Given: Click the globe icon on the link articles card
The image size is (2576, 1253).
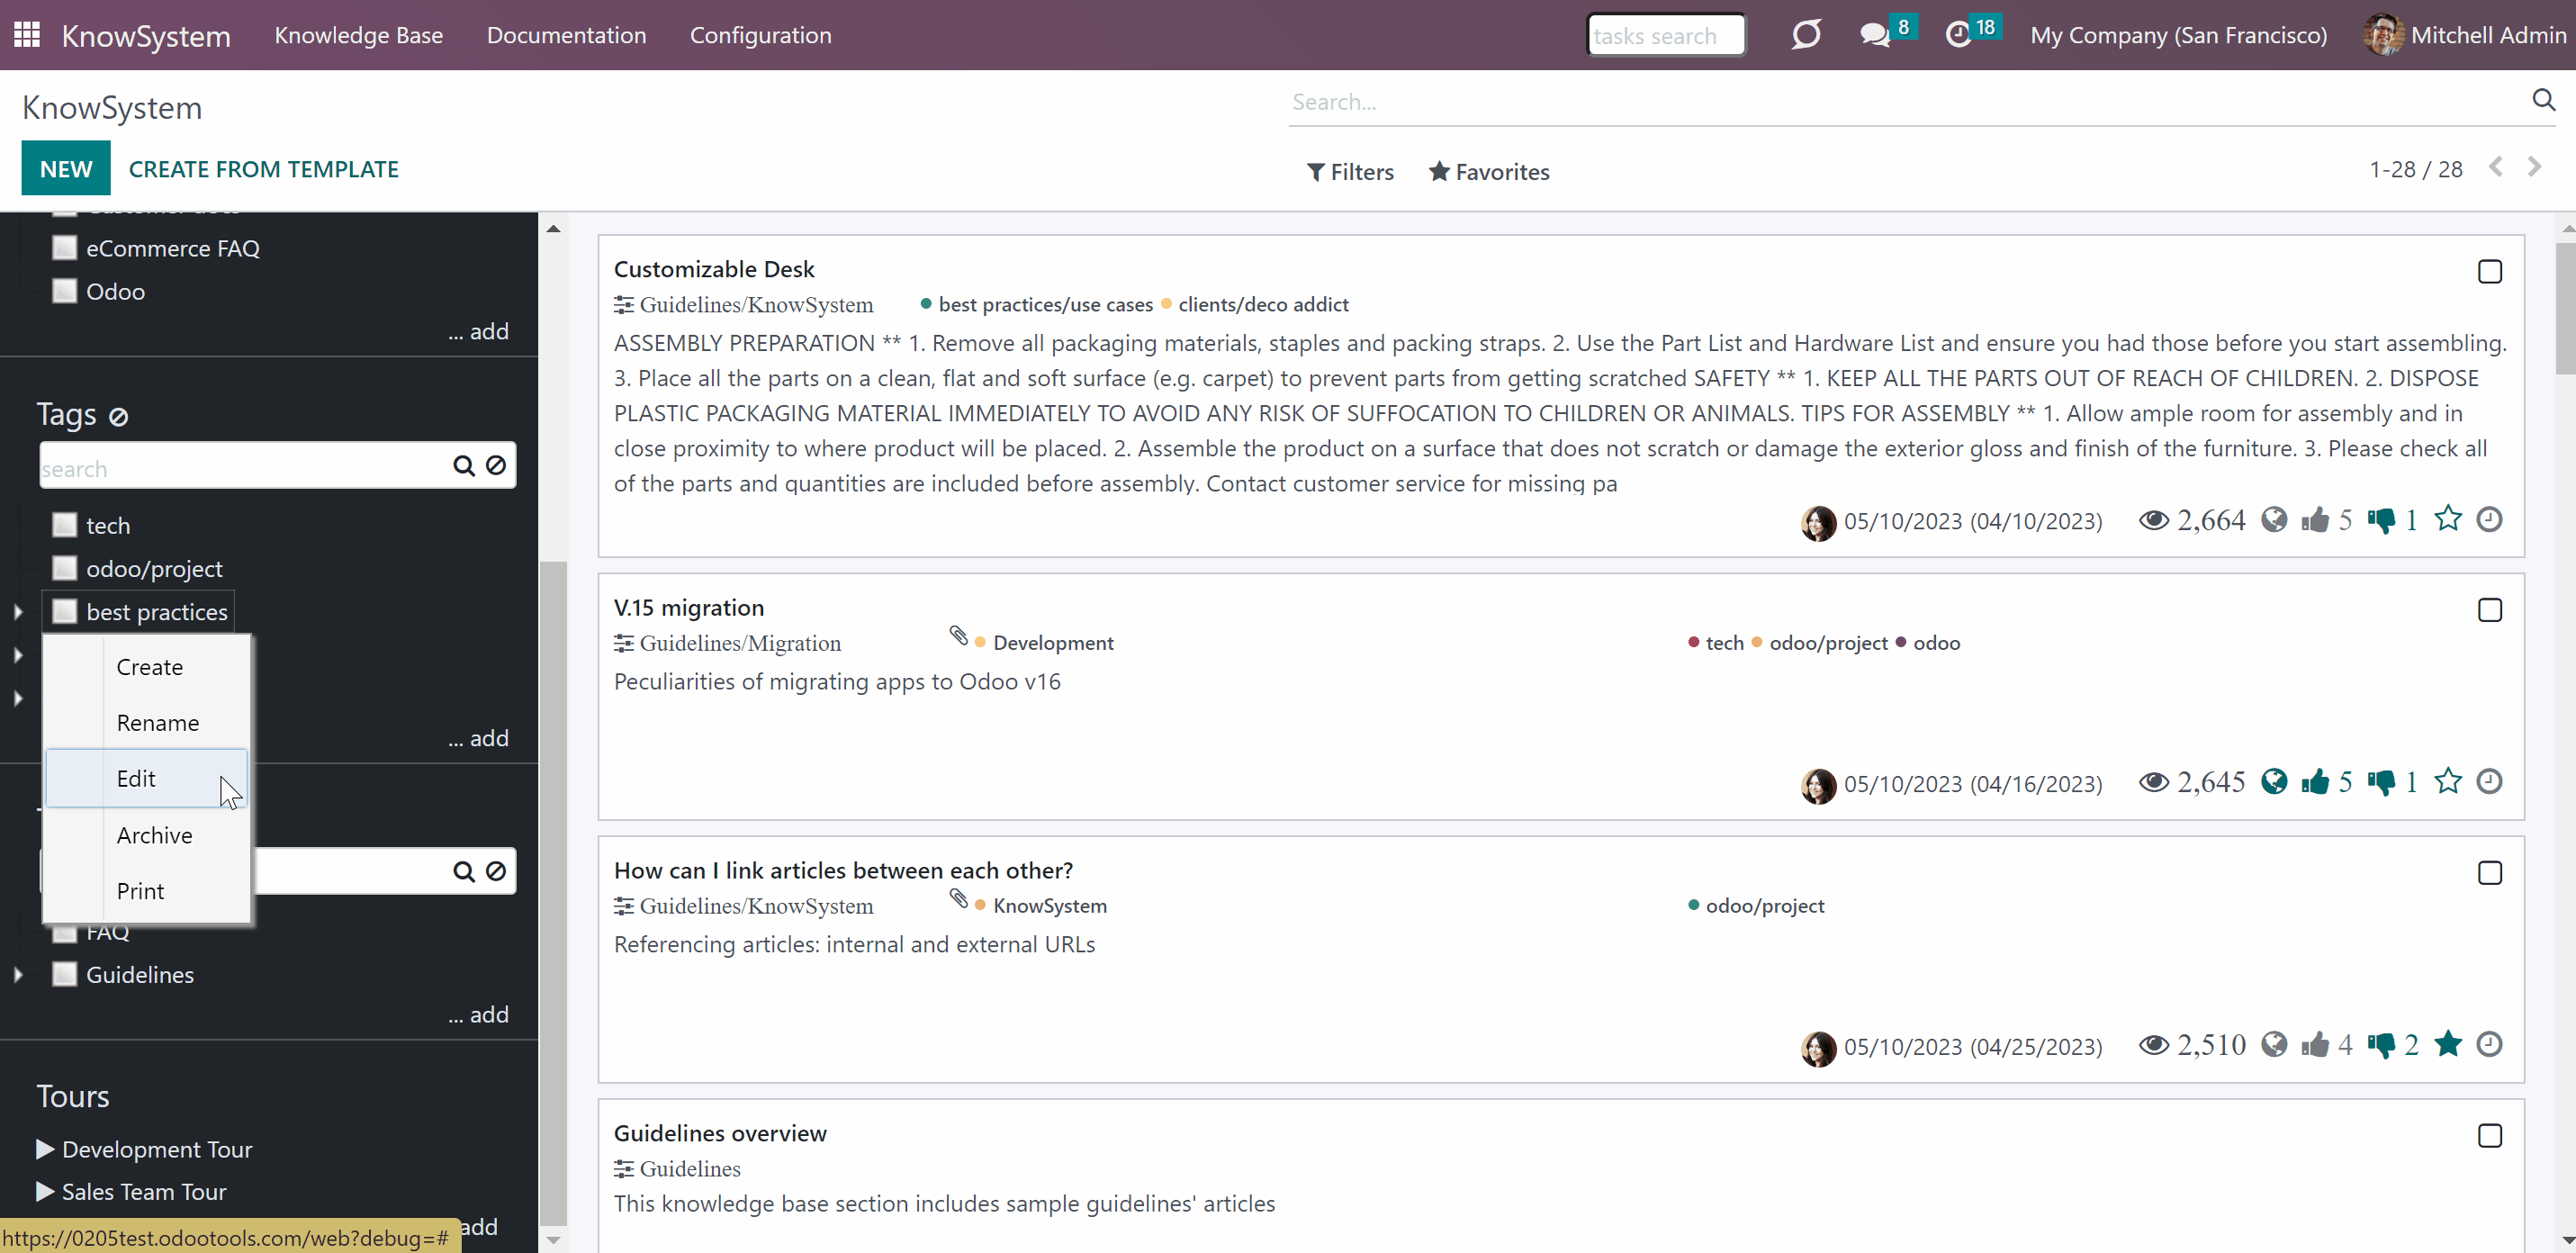Looking at the screenshot, I should click(x=2274, y=1045).
